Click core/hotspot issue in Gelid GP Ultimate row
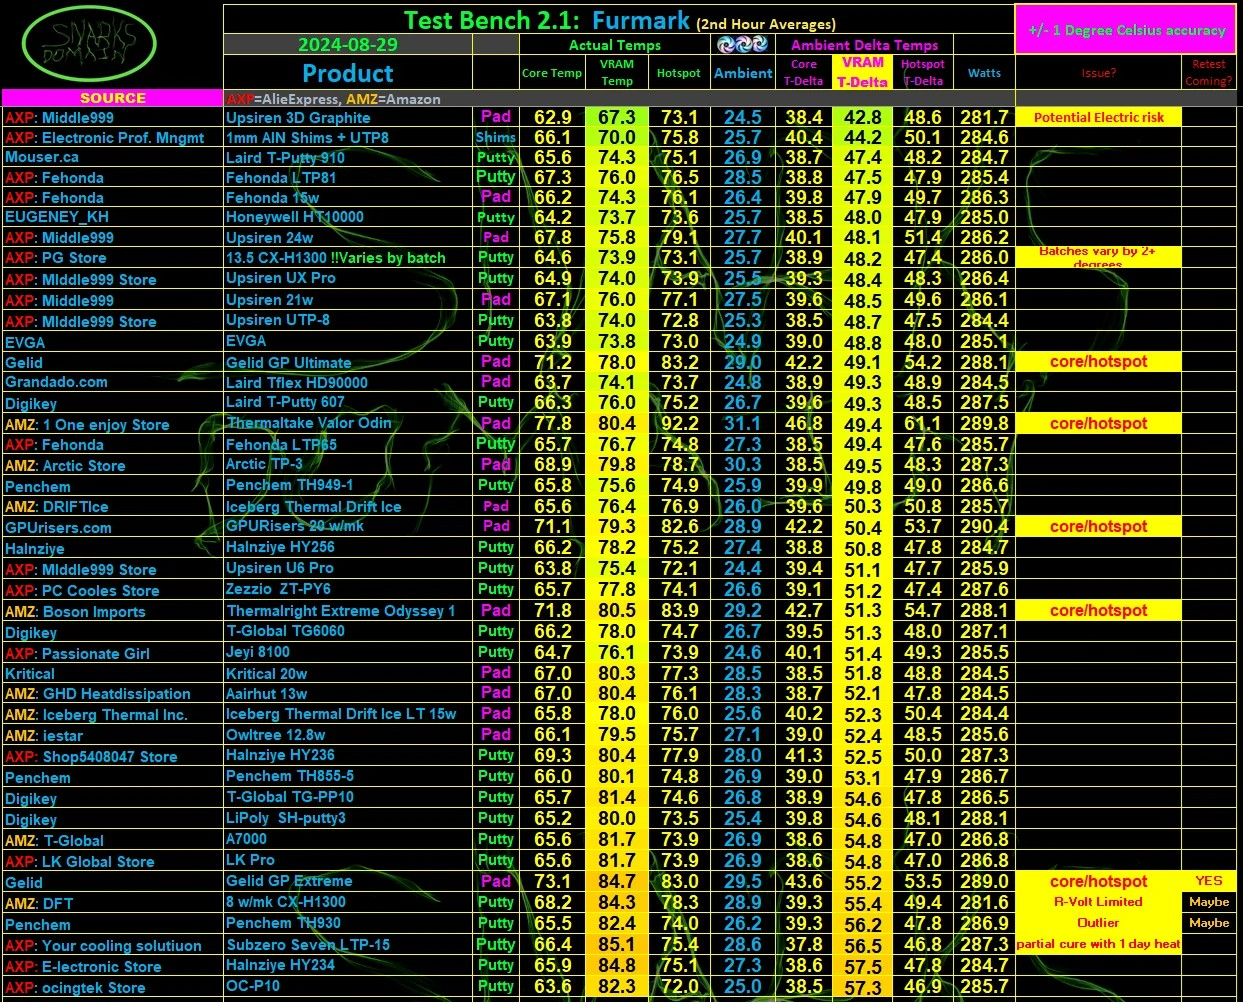The height and width of the screenshot is (1004, 1243). pos(1098,362)
